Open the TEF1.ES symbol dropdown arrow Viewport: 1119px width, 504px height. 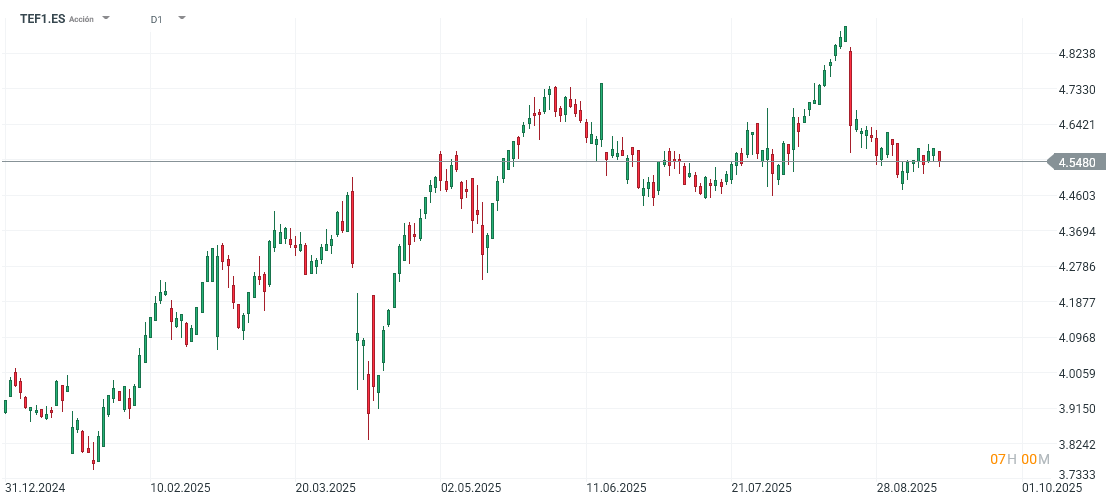[x=107, y=19]
